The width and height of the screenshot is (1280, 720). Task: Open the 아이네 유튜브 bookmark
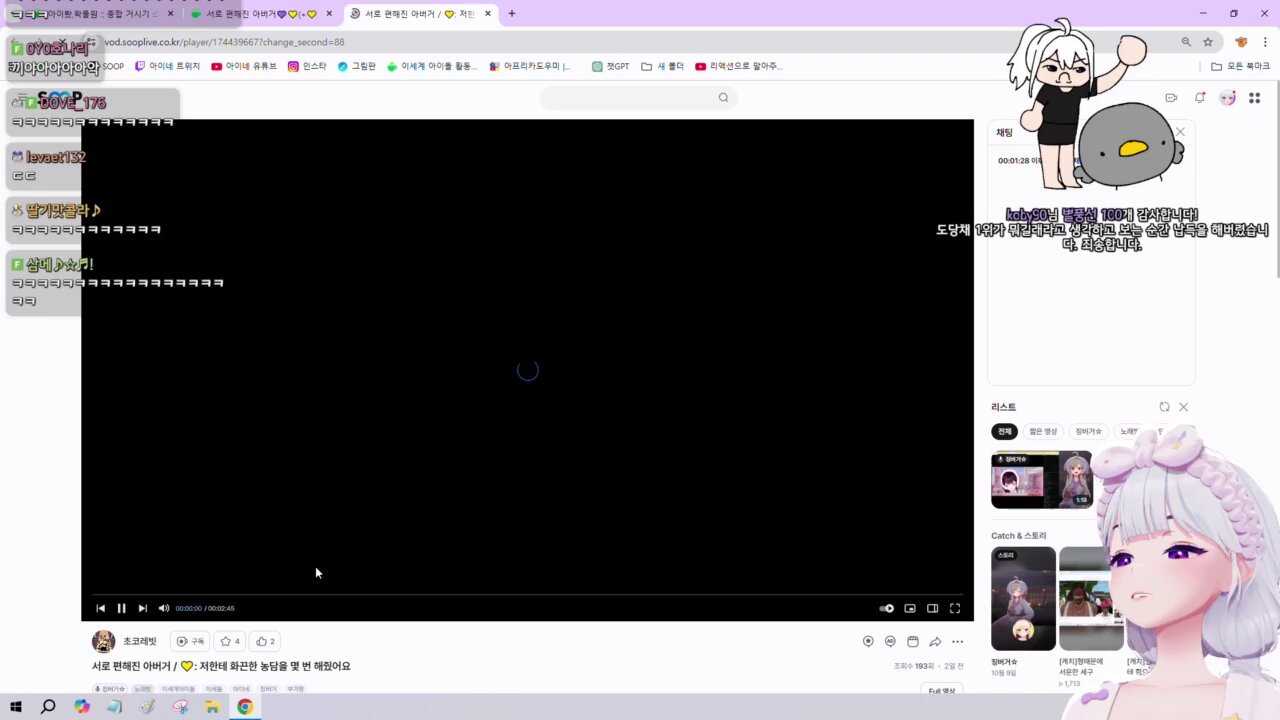coord(244,66)
